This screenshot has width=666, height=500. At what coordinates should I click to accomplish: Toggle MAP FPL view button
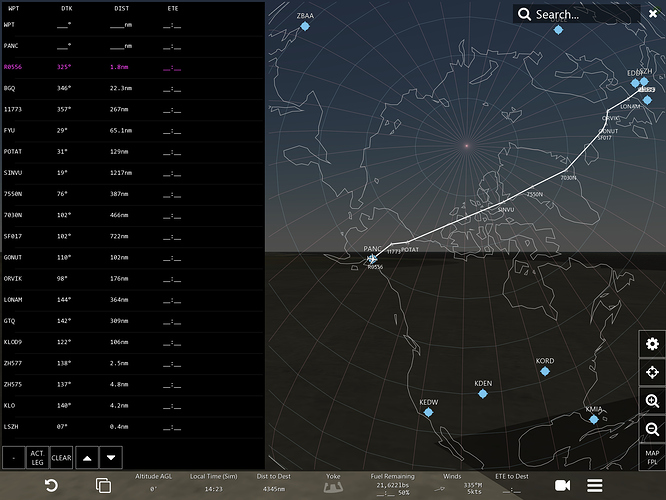[x=652, y=457]
